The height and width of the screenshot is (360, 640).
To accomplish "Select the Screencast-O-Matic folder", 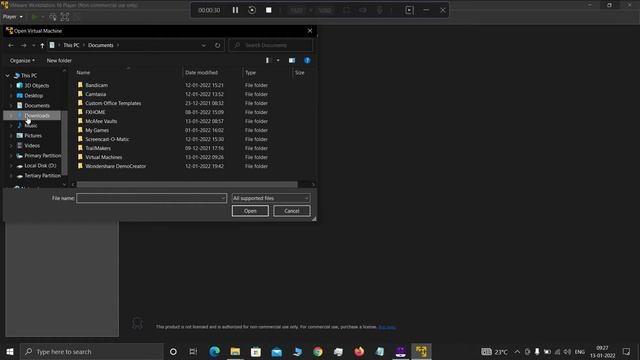I will coord(107,139).
